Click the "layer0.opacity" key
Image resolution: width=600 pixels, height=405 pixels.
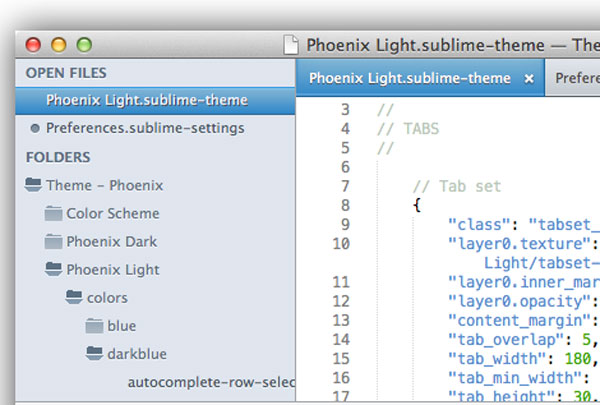[520, 302]
